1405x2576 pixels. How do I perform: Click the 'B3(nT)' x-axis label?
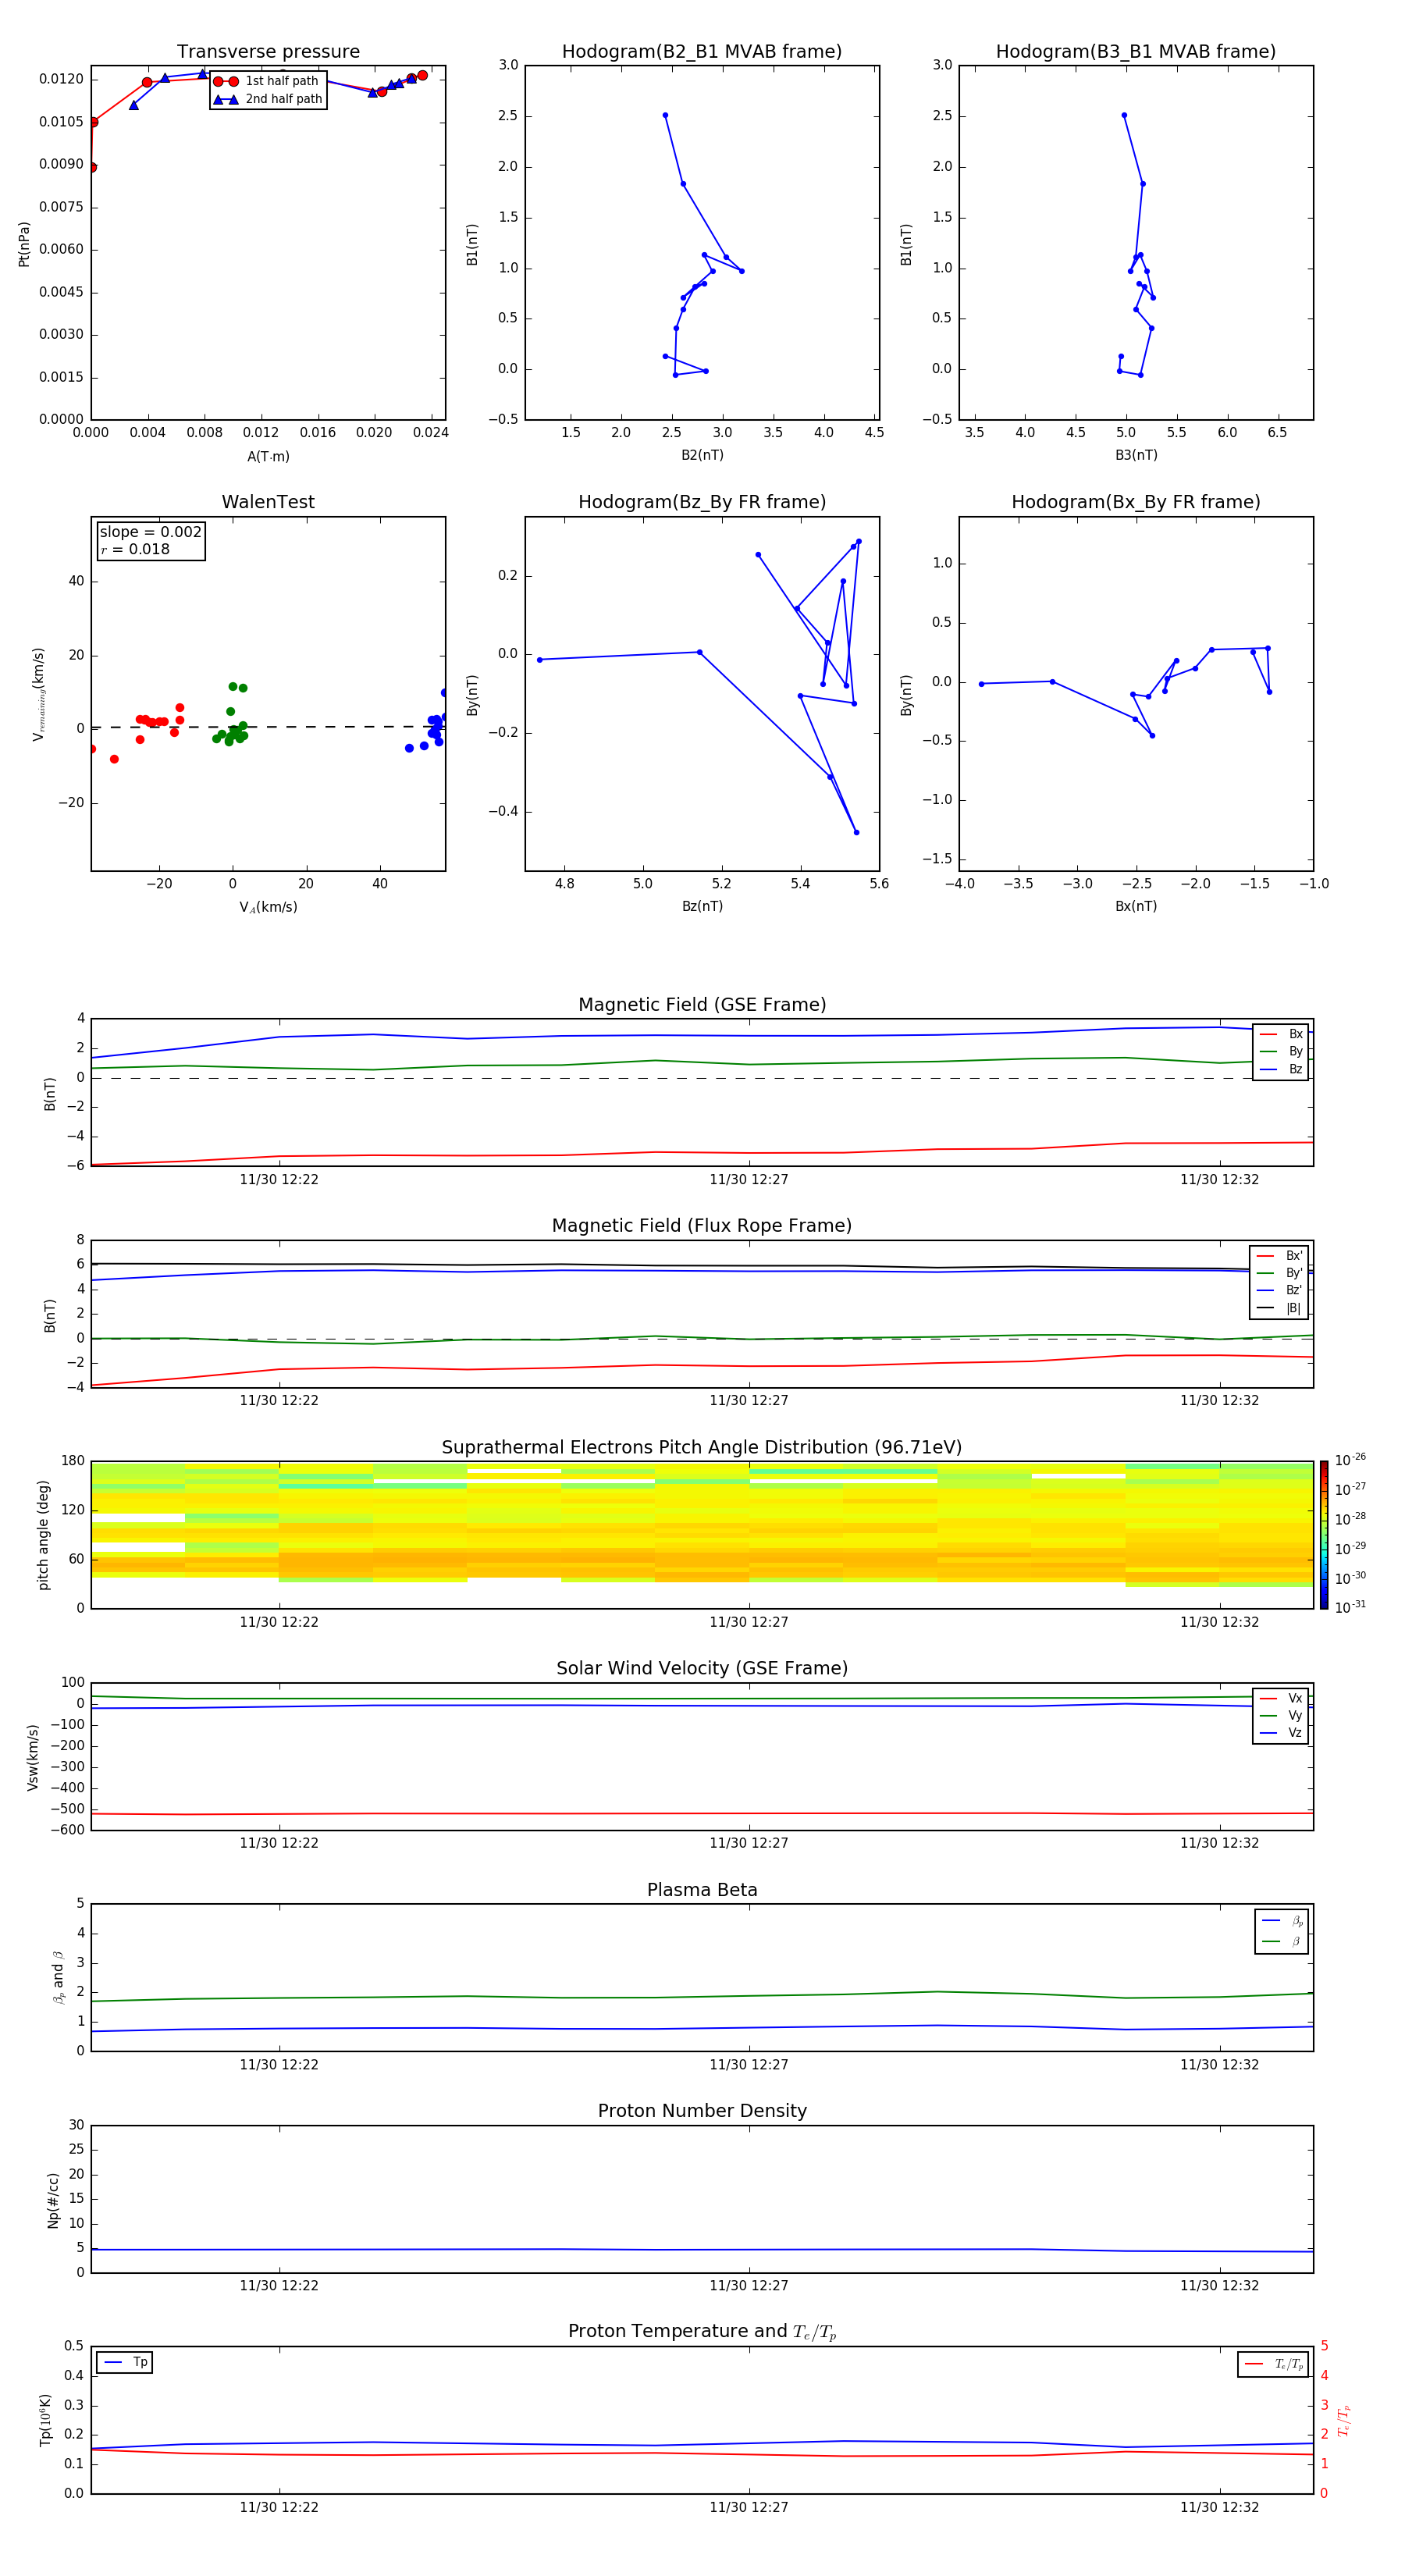(1136, 455)
